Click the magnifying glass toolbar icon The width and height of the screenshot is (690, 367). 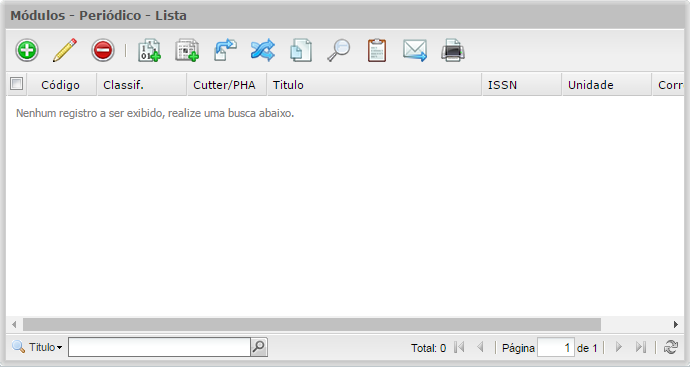click(x=338, y=50)
